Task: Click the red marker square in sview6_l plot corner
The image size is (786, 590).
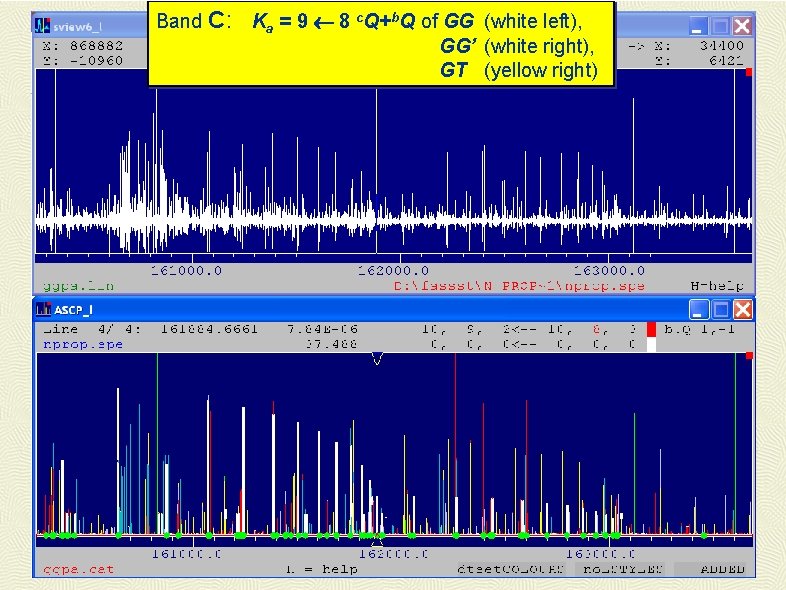Action: click(x=749, y=72)
